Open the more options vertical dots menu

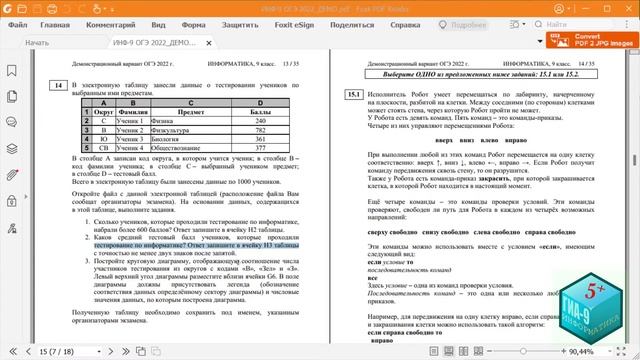pyautogui.click(x=627, y=24)
